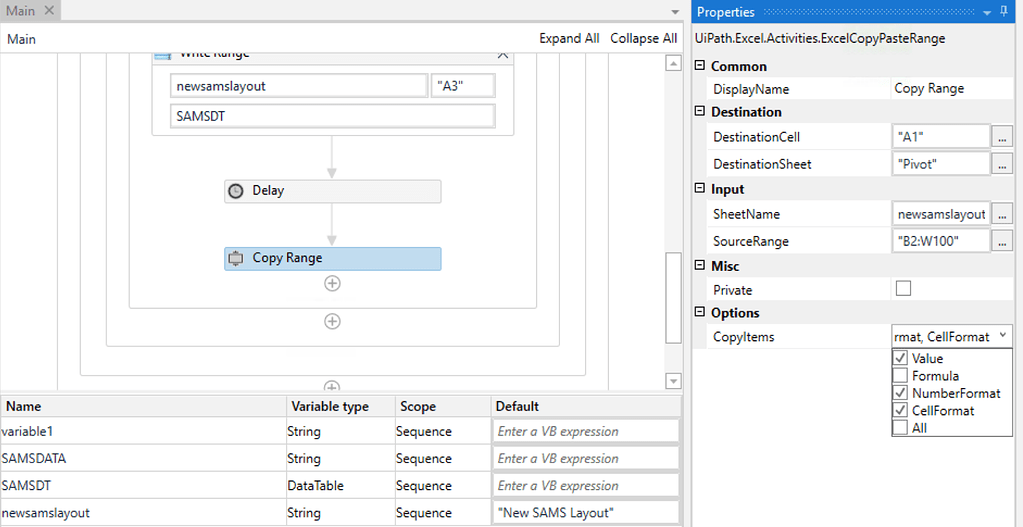The image size is (1023, 527).
Task: Click Write Range "A3" cell field
Action: [x=463, y=86]
